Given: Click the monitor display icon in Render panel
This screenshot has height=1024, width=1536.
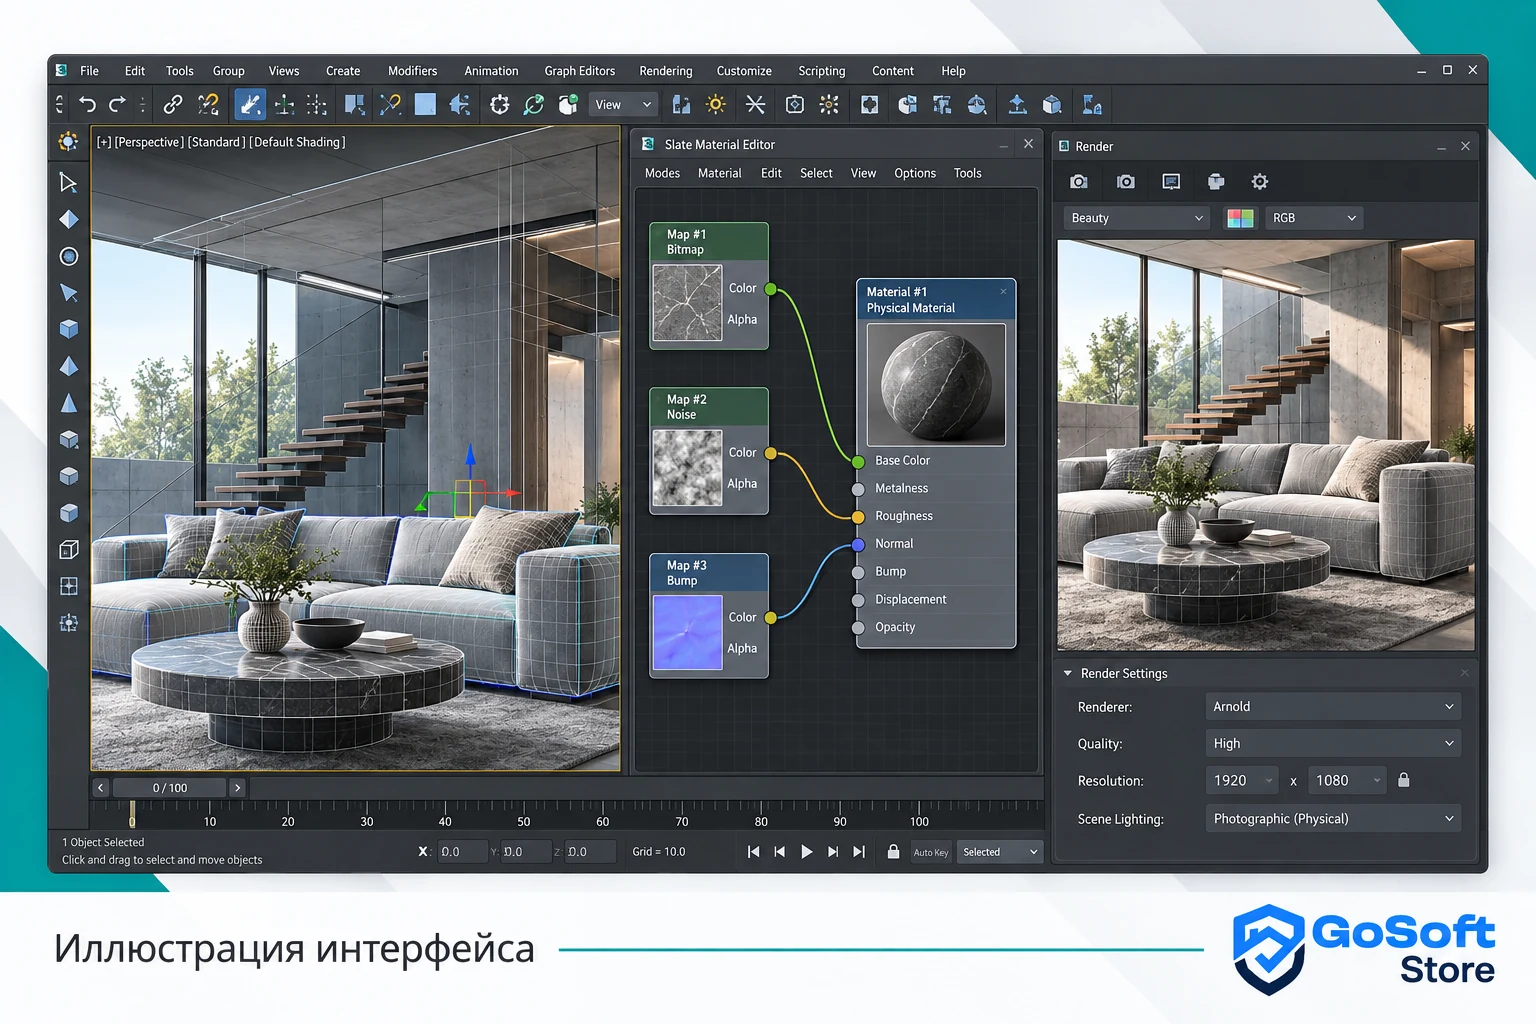Looking at the screenshot, I should point(1171,181).
